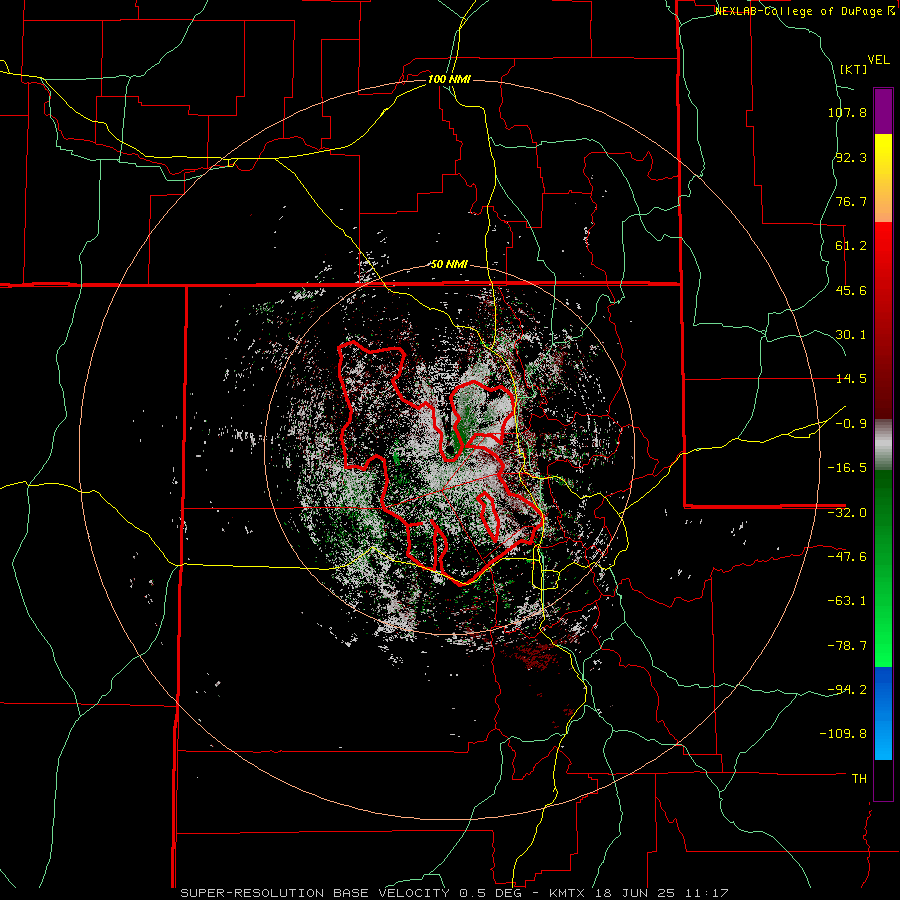
Task: Click the 76.7 velocity scale value
Action: [851, 201]
